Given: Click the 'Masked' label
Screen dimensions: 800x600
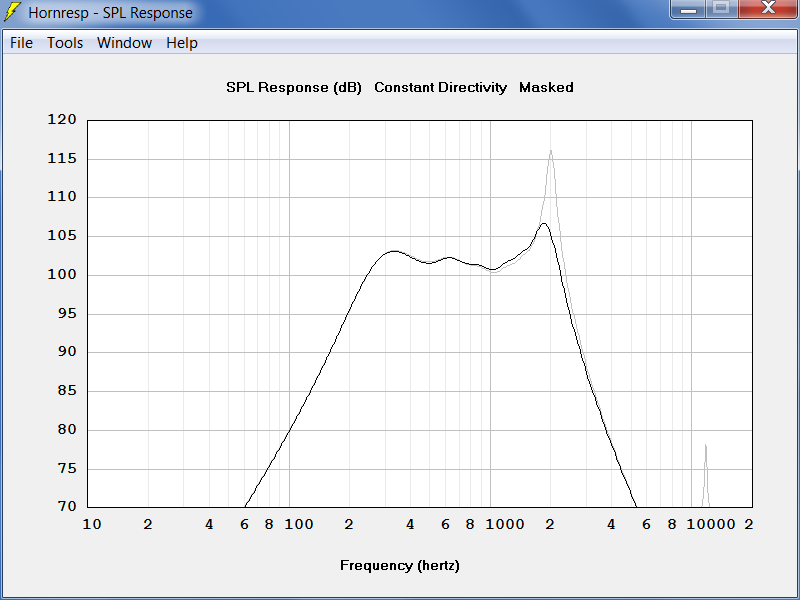Looking at the screenshot, I should 546,88.
